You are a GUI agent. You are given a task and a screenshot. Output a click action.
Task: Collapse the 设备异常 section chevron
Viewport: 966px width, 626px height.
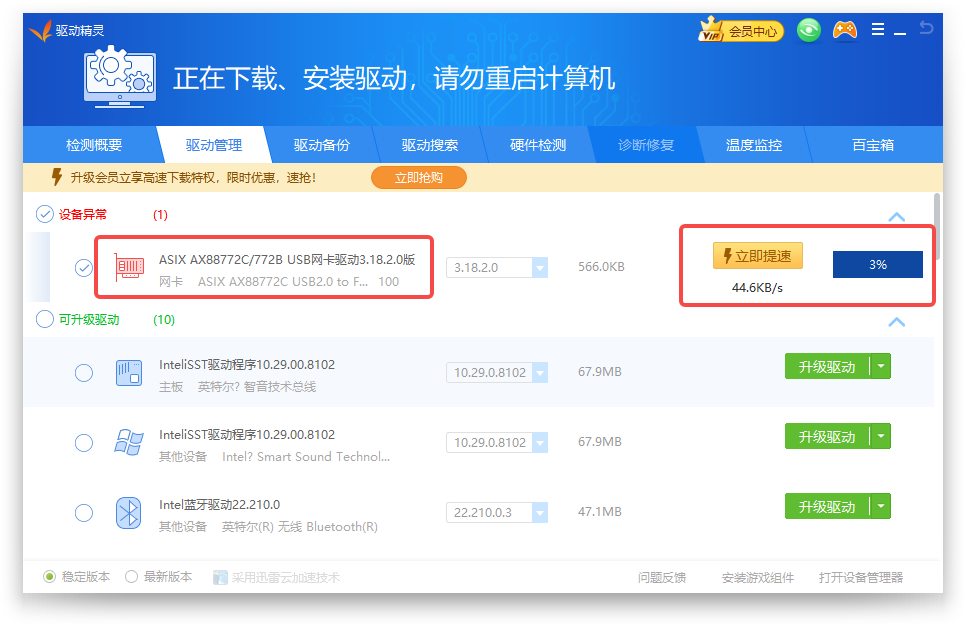[x=896, y=217]
